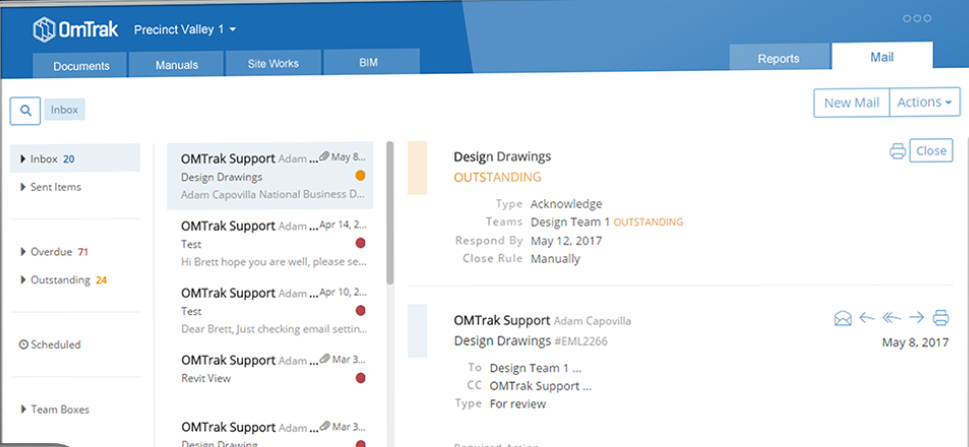Click the New Mail button
Viewport: 969px width, 447px height.
pos(852,103)
